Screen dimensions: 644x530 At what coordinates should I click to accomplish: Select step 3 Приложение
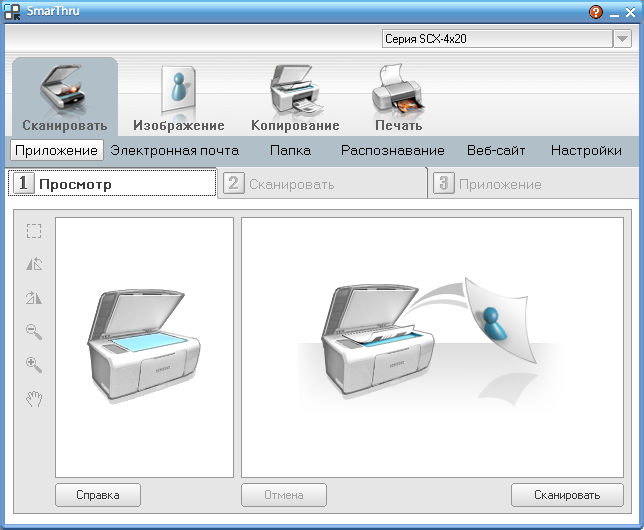click(533, 183)
